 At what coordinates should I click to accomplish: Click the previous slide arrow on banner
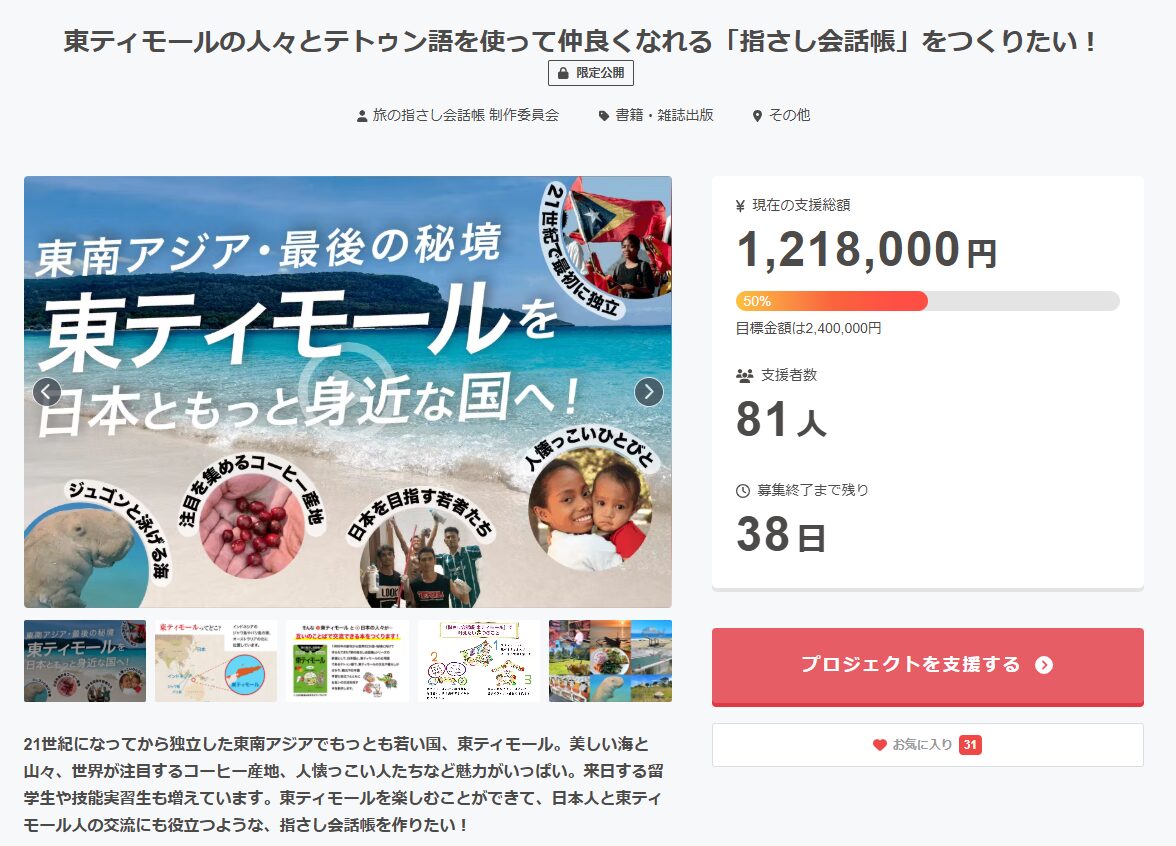[x=47, y=392]
